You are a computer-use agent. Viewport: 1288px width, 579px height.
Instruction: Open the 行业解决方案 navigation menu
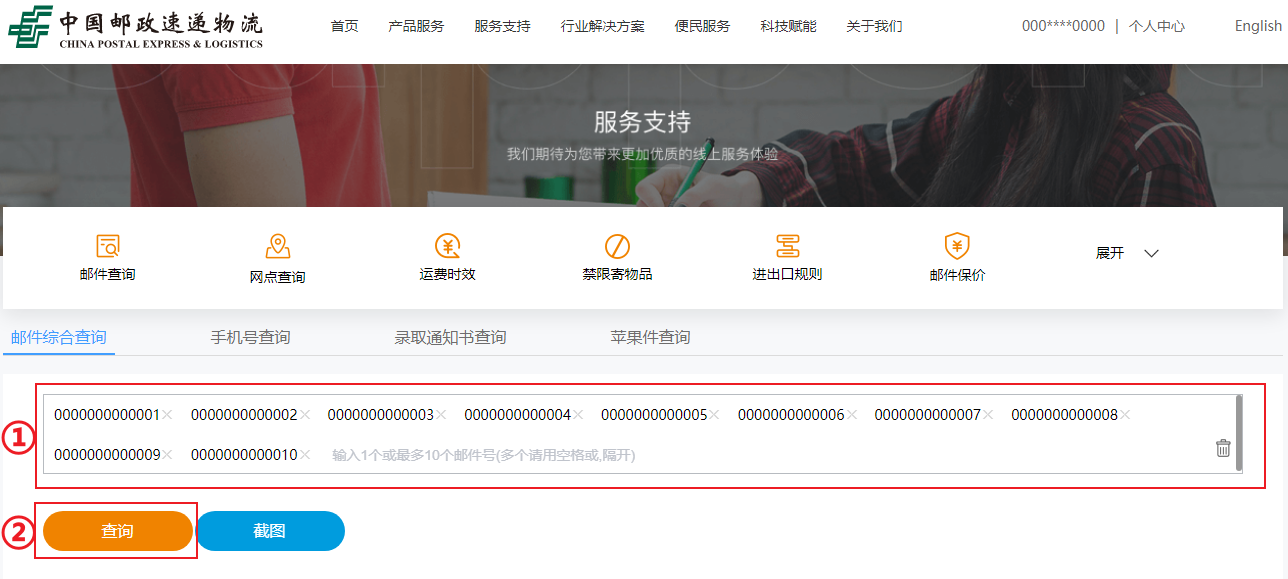(602, 26)
